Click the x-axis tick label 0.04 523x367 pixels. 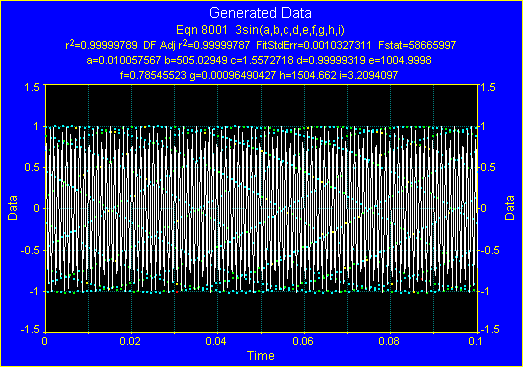click(x=217, y=341)
